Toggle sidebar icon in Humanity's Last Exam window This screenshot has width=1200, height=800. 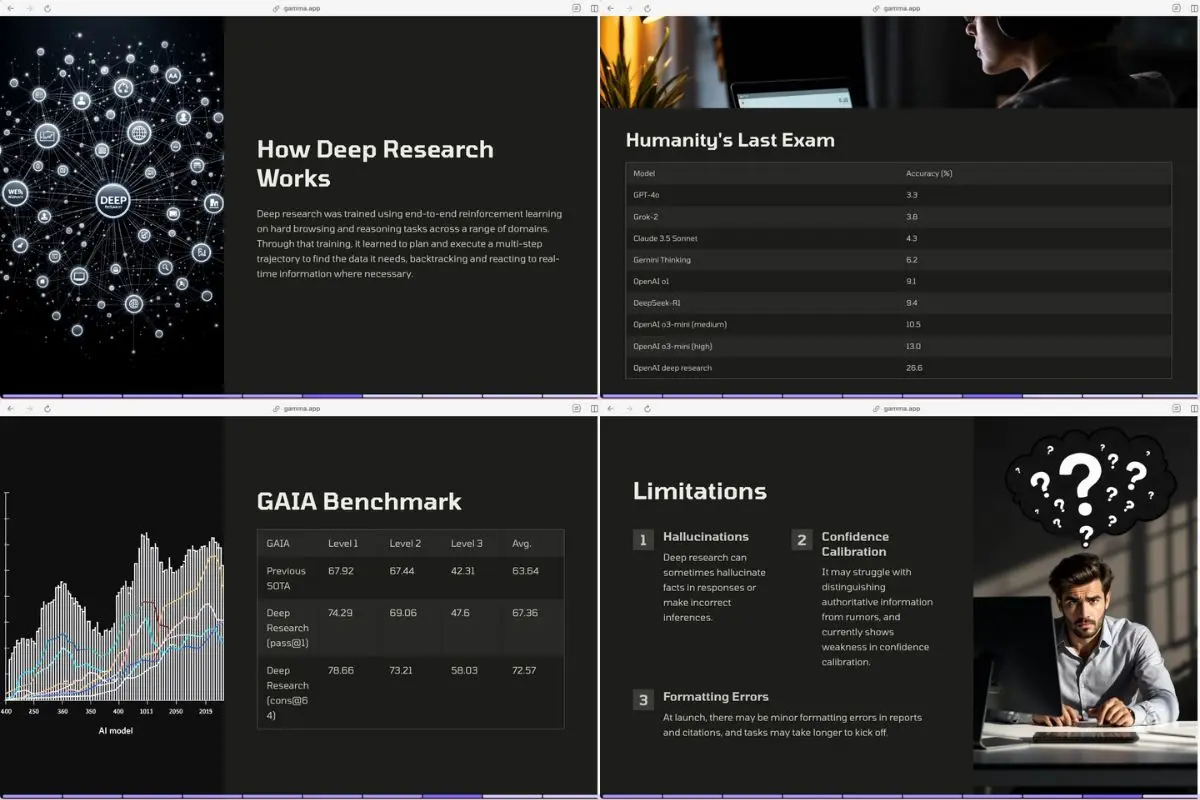click(x=1194, y=8)
